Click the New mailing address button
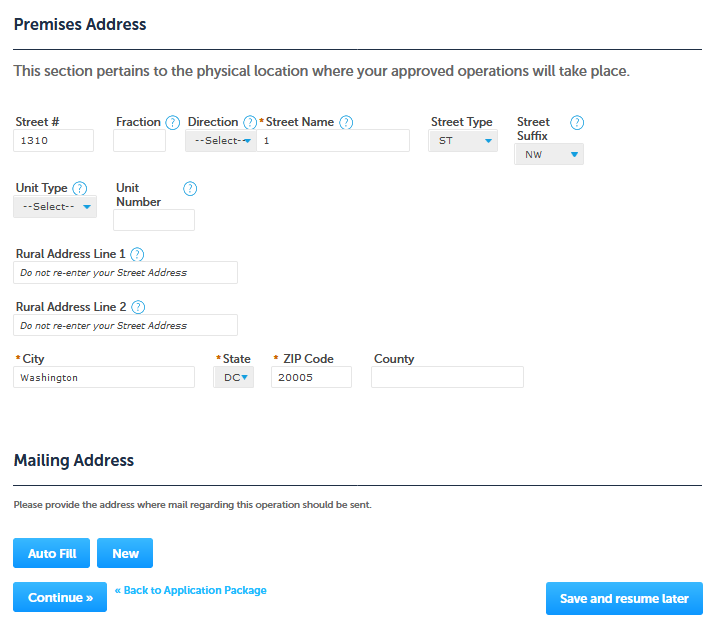 point(125,553)
